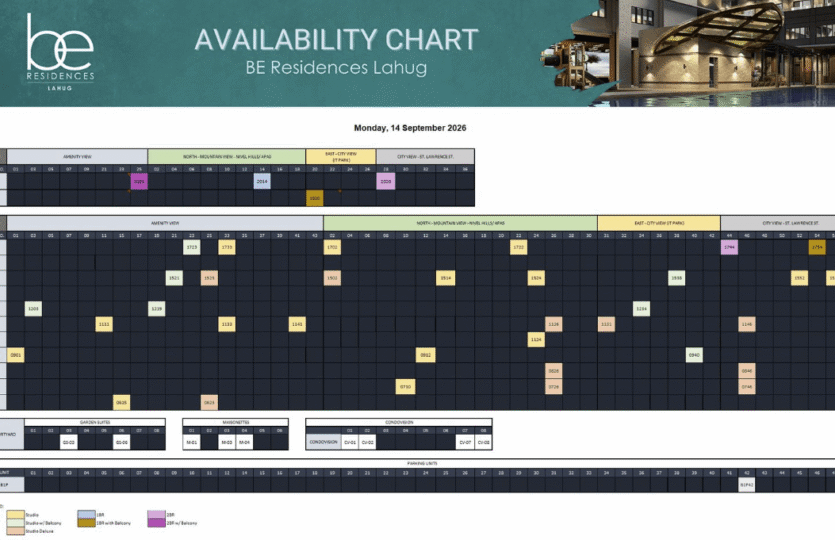The image size is (835, 540).
Task: Click available unit 1502
Action: [332, 278]
